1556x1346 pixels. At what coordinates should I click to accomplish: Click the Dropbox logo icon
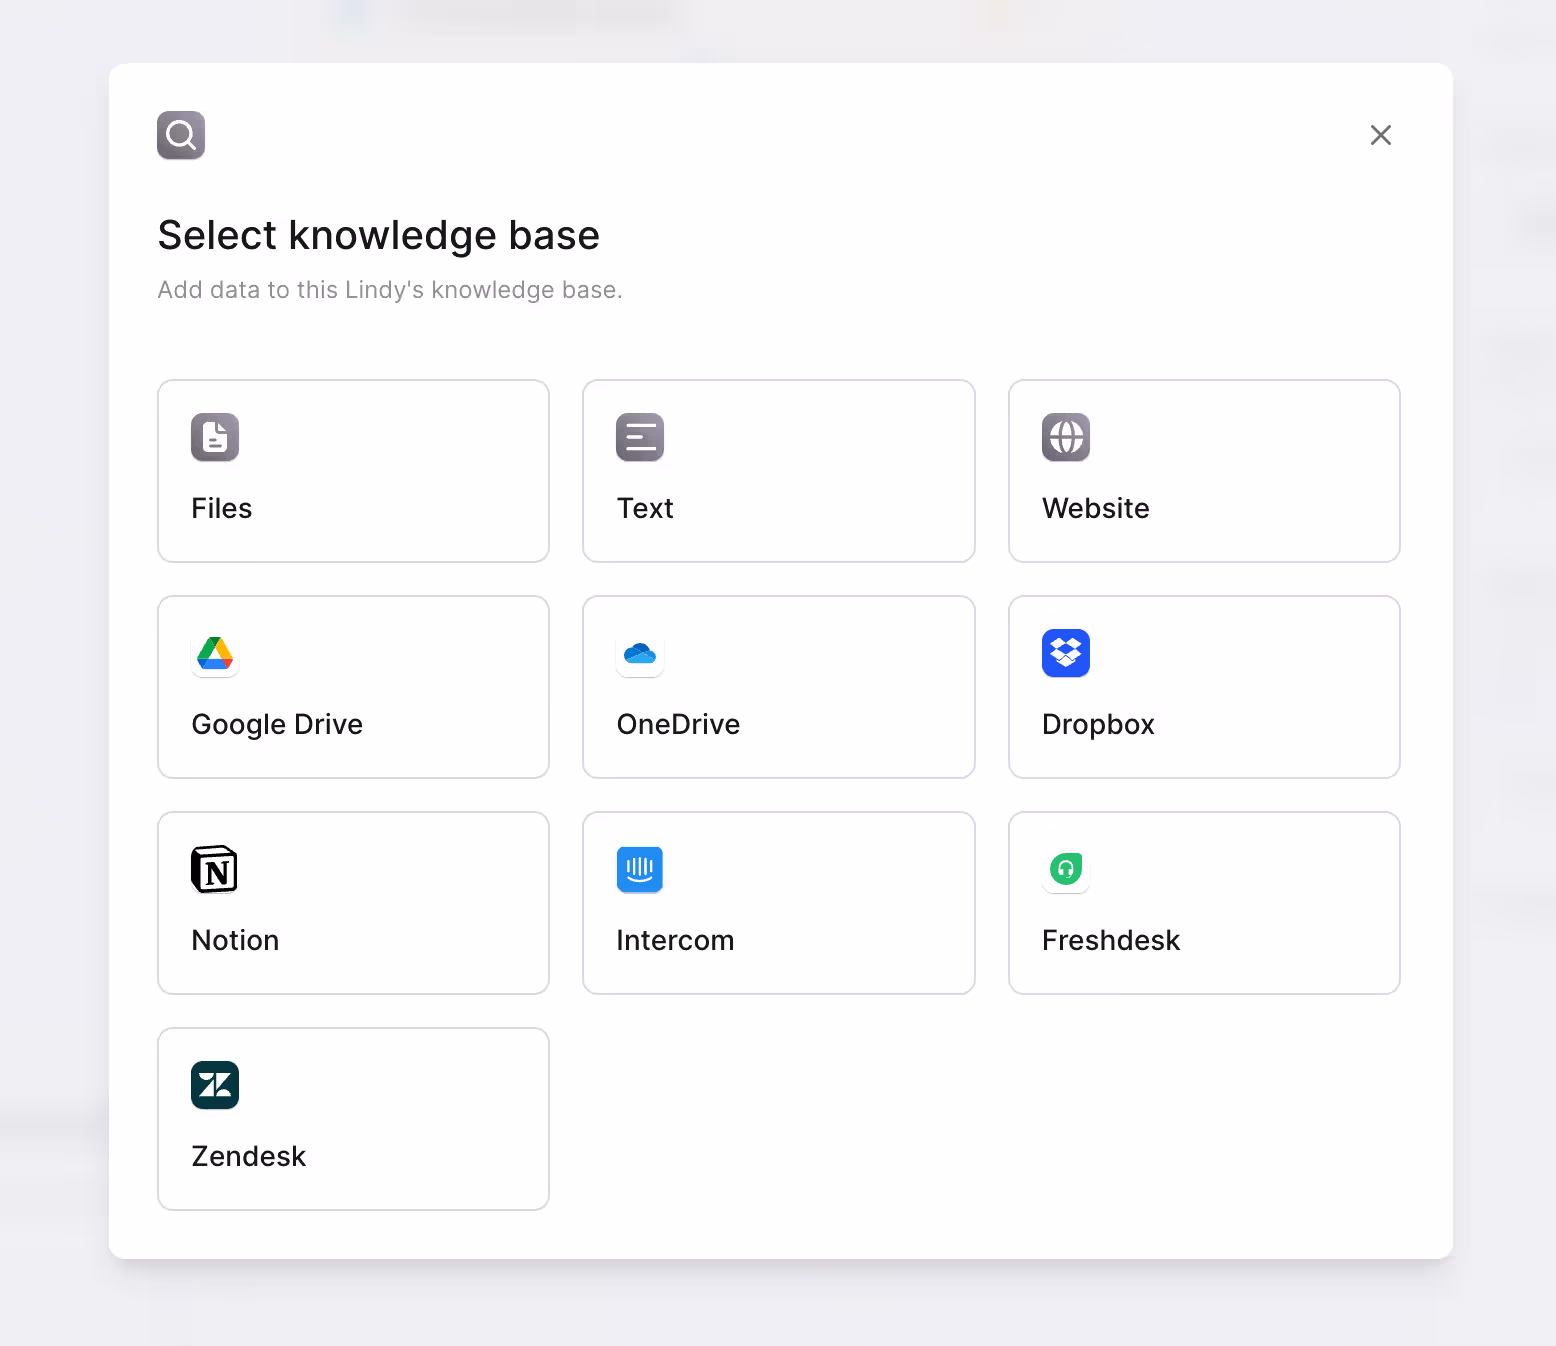[x=1066, y=653]
